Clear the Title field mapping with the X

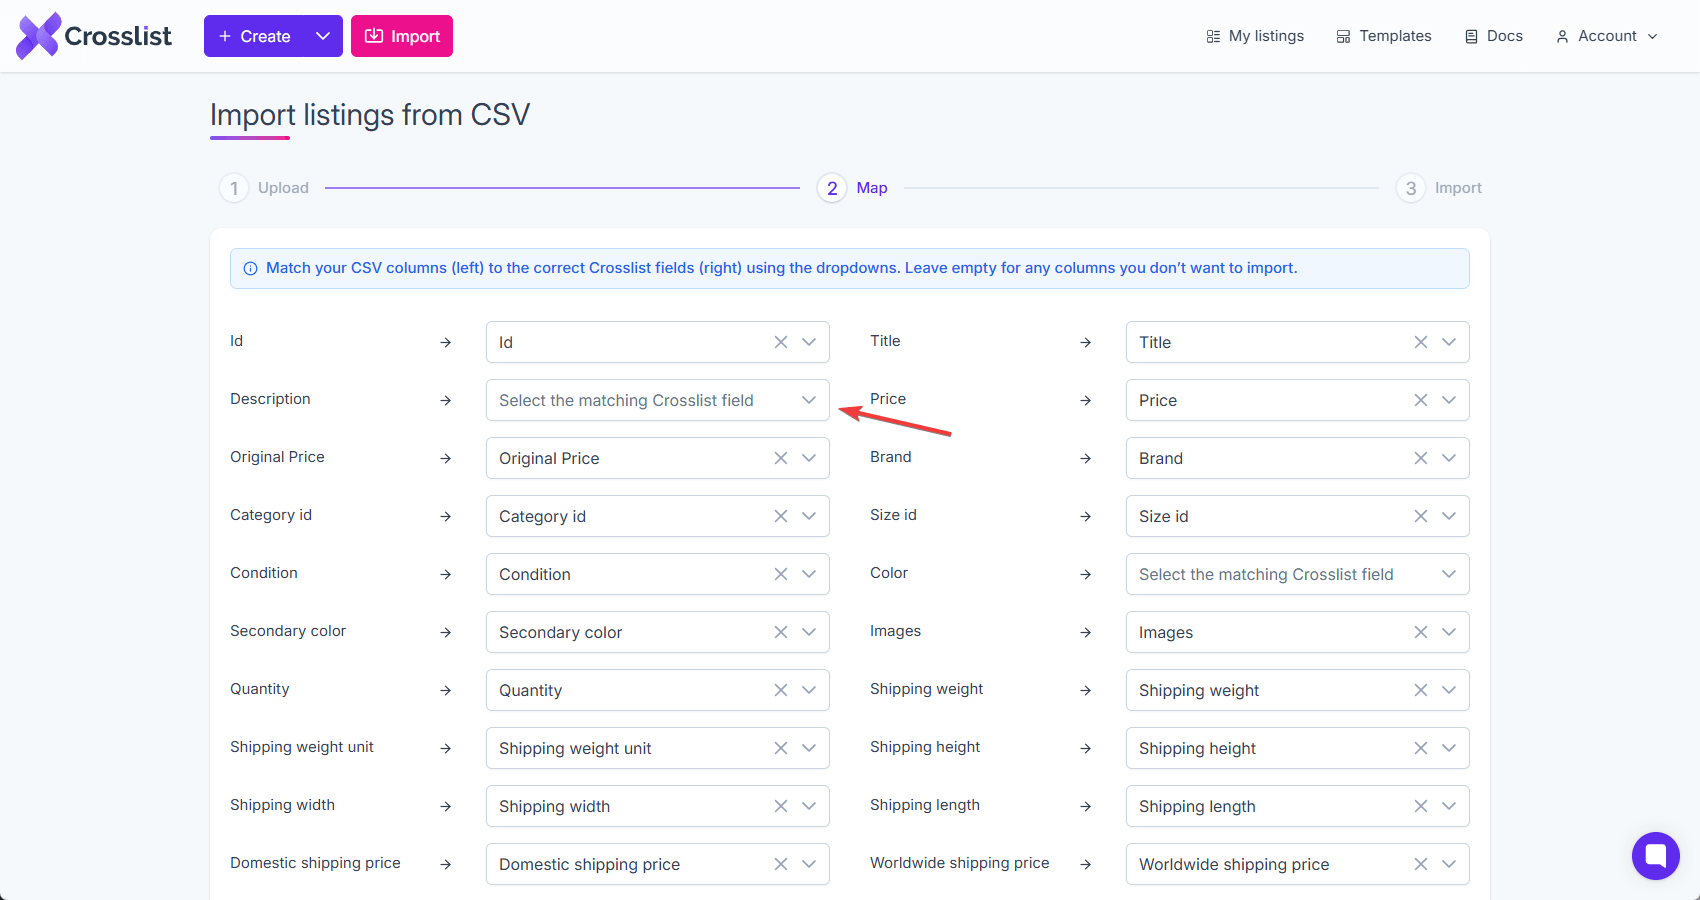[1420, 342]
